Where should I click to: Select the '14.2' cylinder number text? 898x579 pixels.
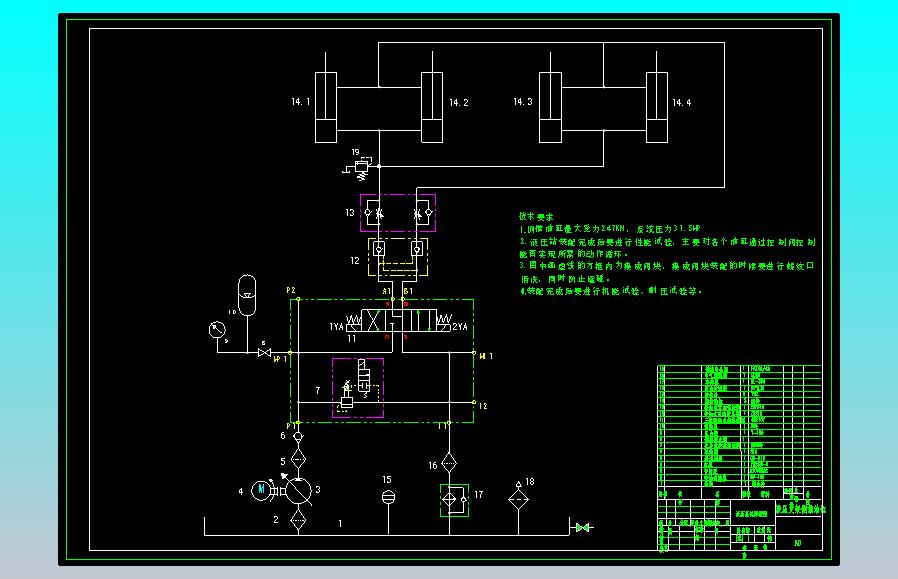[459, 103]
